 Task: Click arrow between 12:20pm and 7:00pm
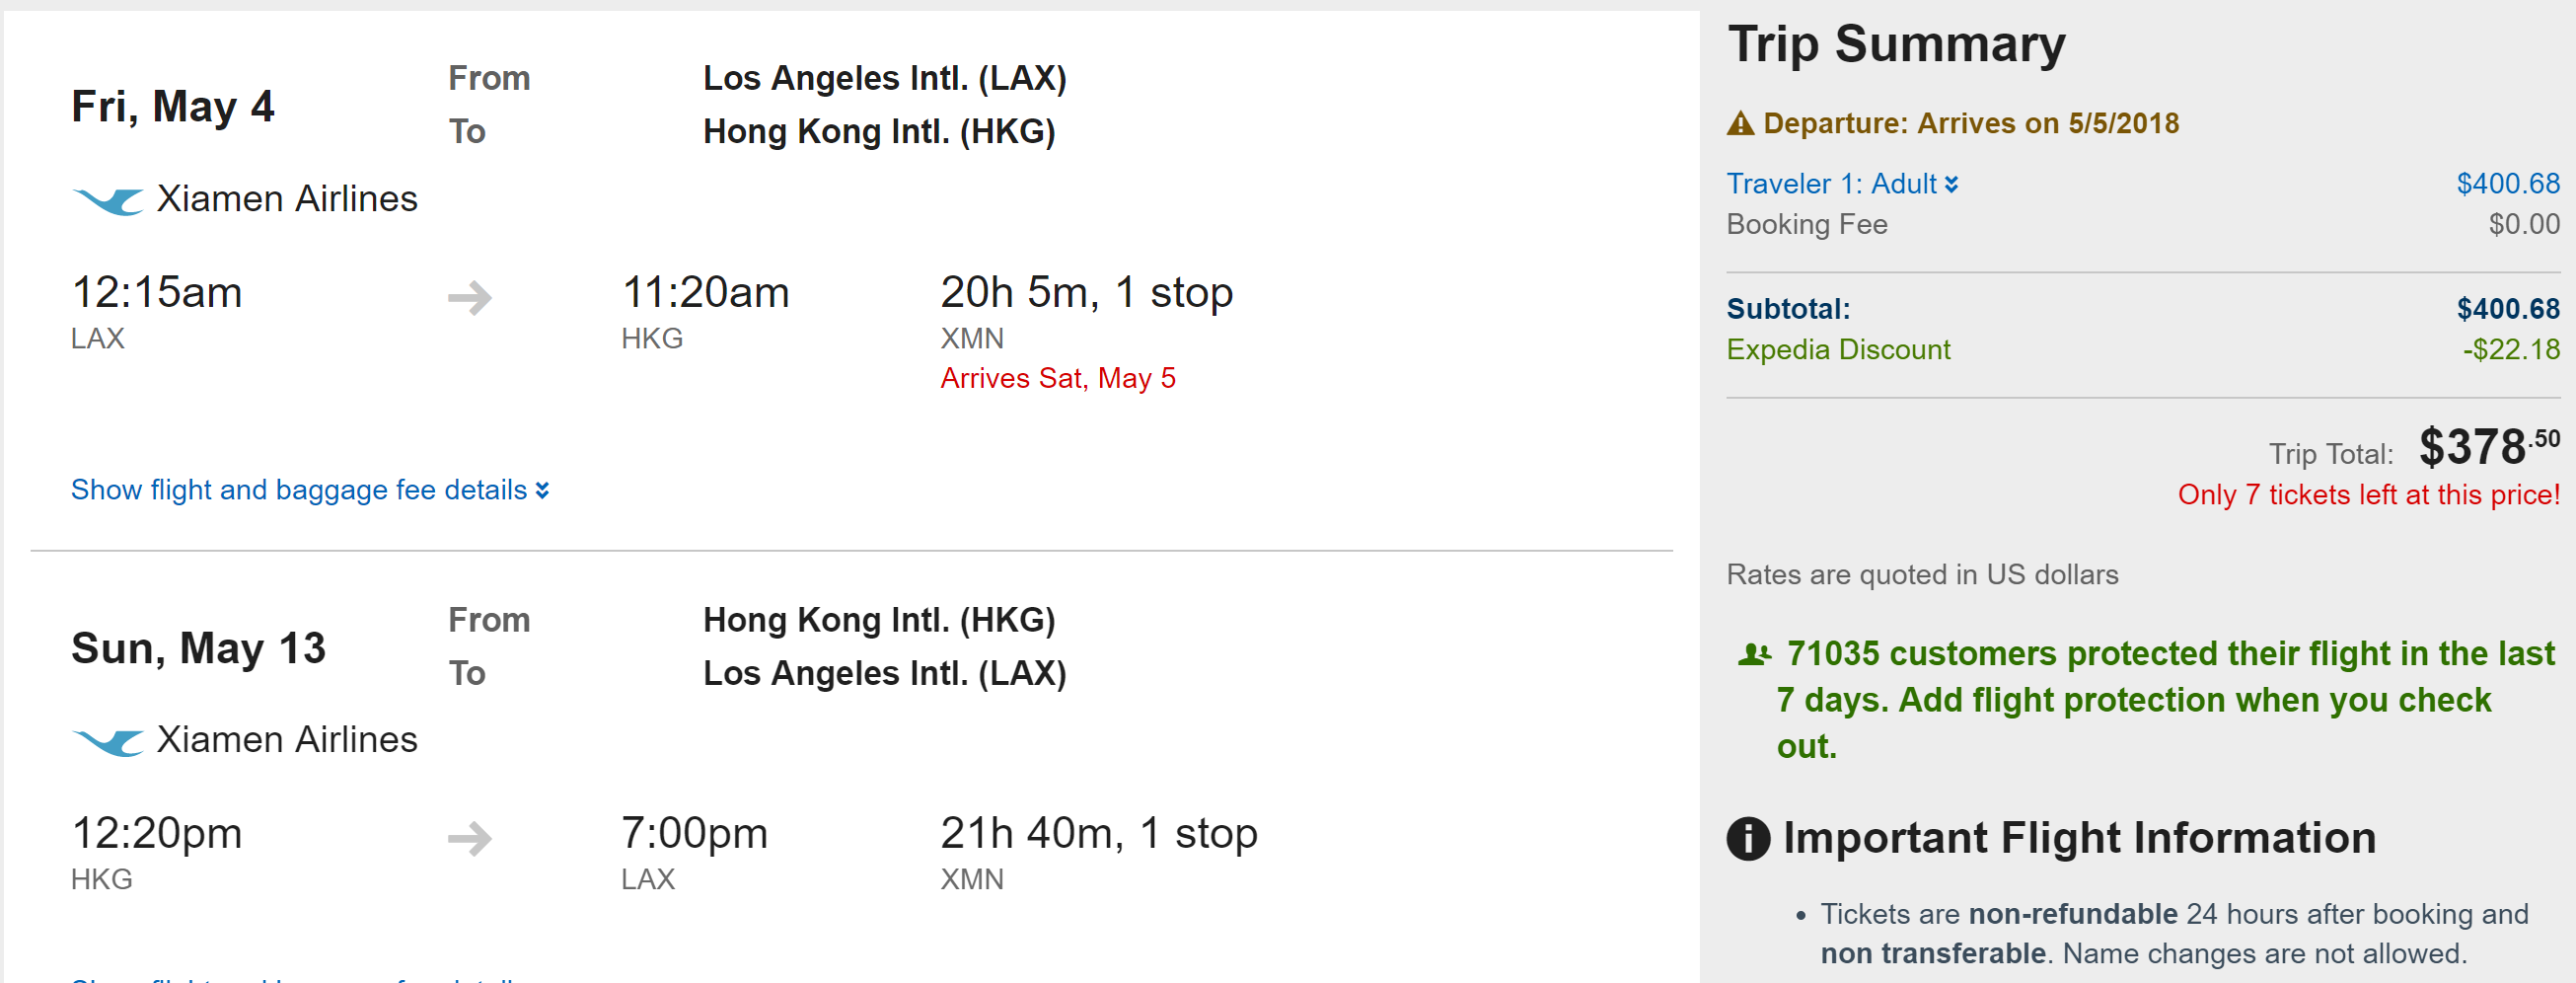coord(469,838)
